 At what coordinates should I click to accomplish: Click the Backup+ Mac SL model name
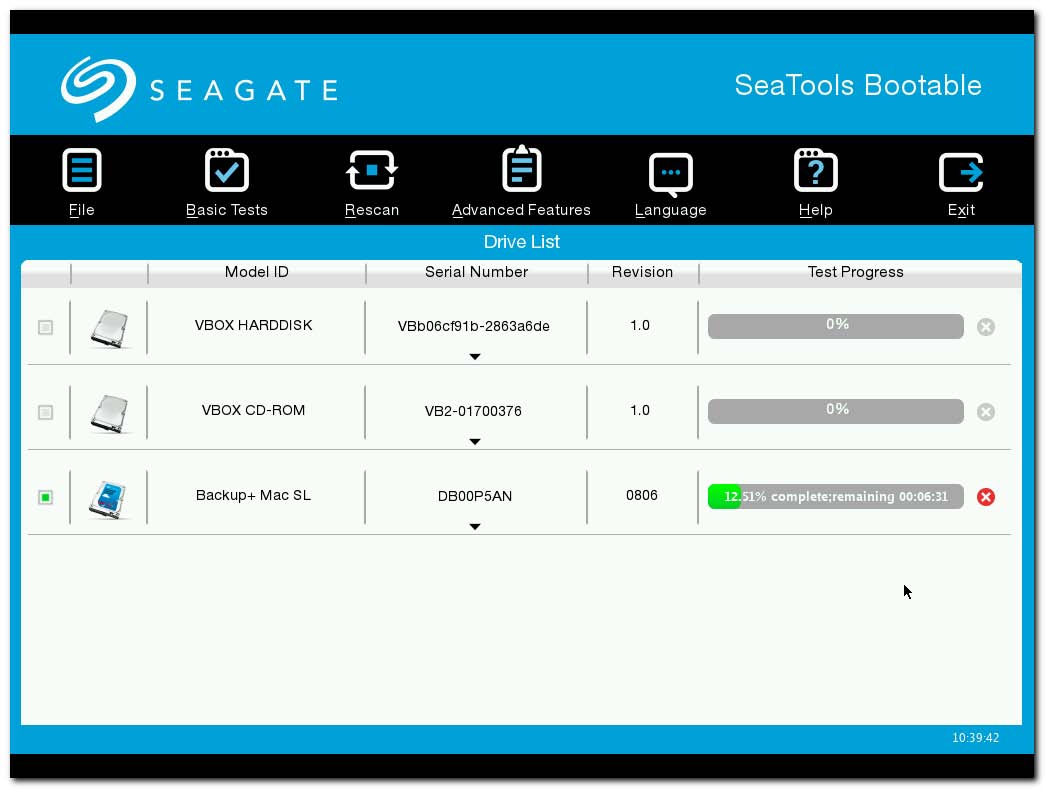click(253, 495)
